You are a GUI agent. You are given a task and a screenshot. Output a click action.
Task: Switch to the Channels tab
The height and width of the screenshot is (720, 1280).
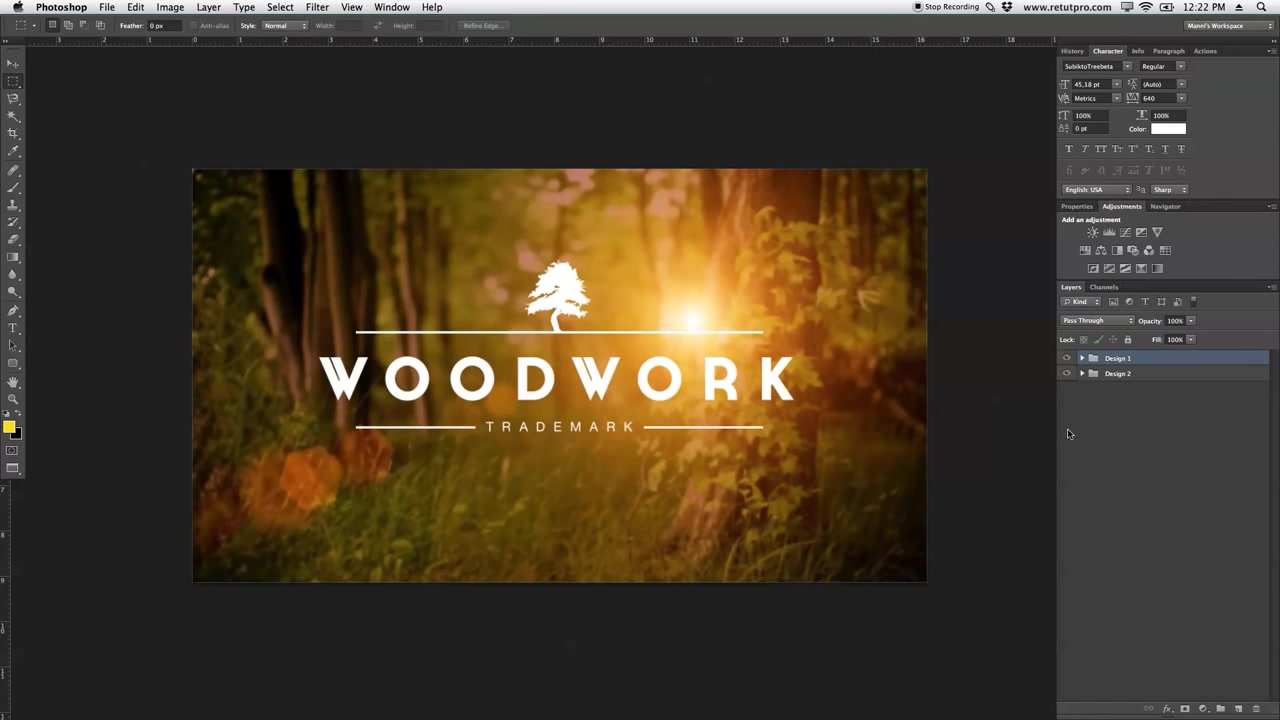(x=1103, y=287)
